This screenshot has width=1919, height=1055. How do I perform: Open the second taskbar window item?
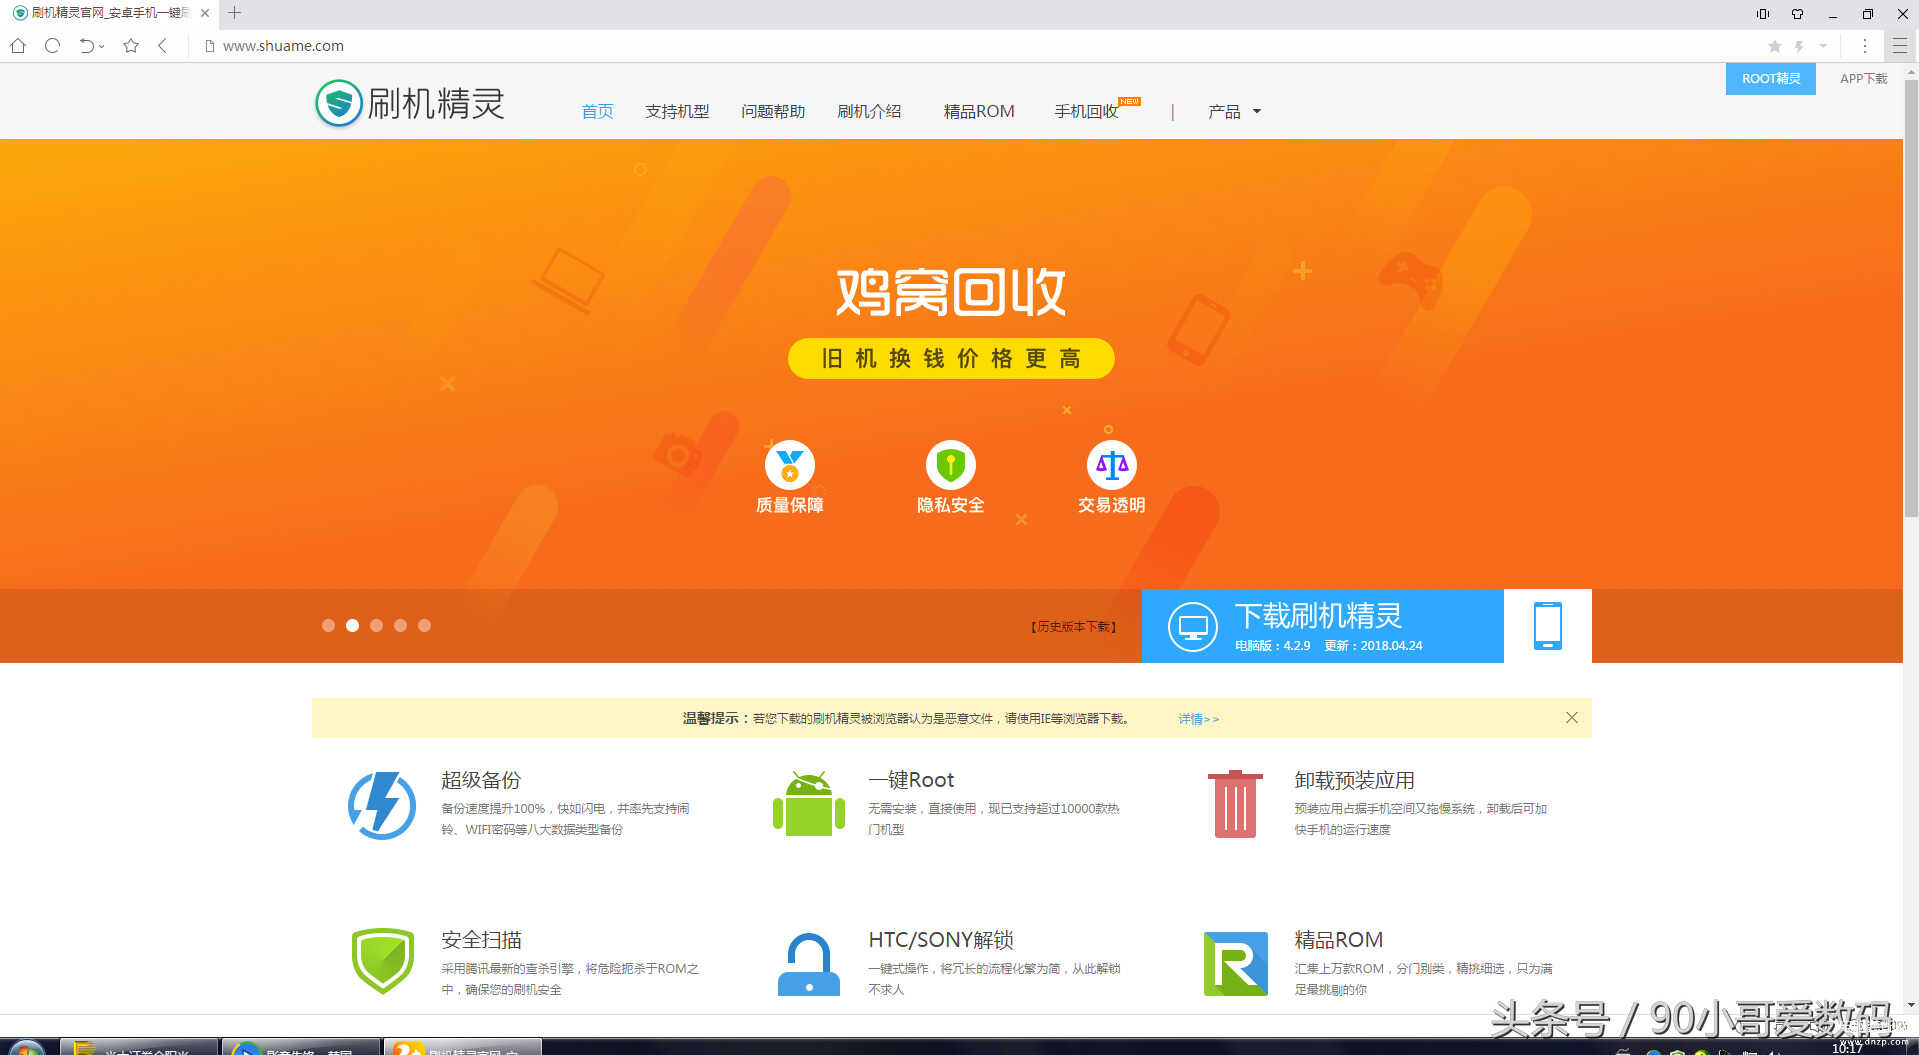pyautogui.click(x=301, y=1047)
